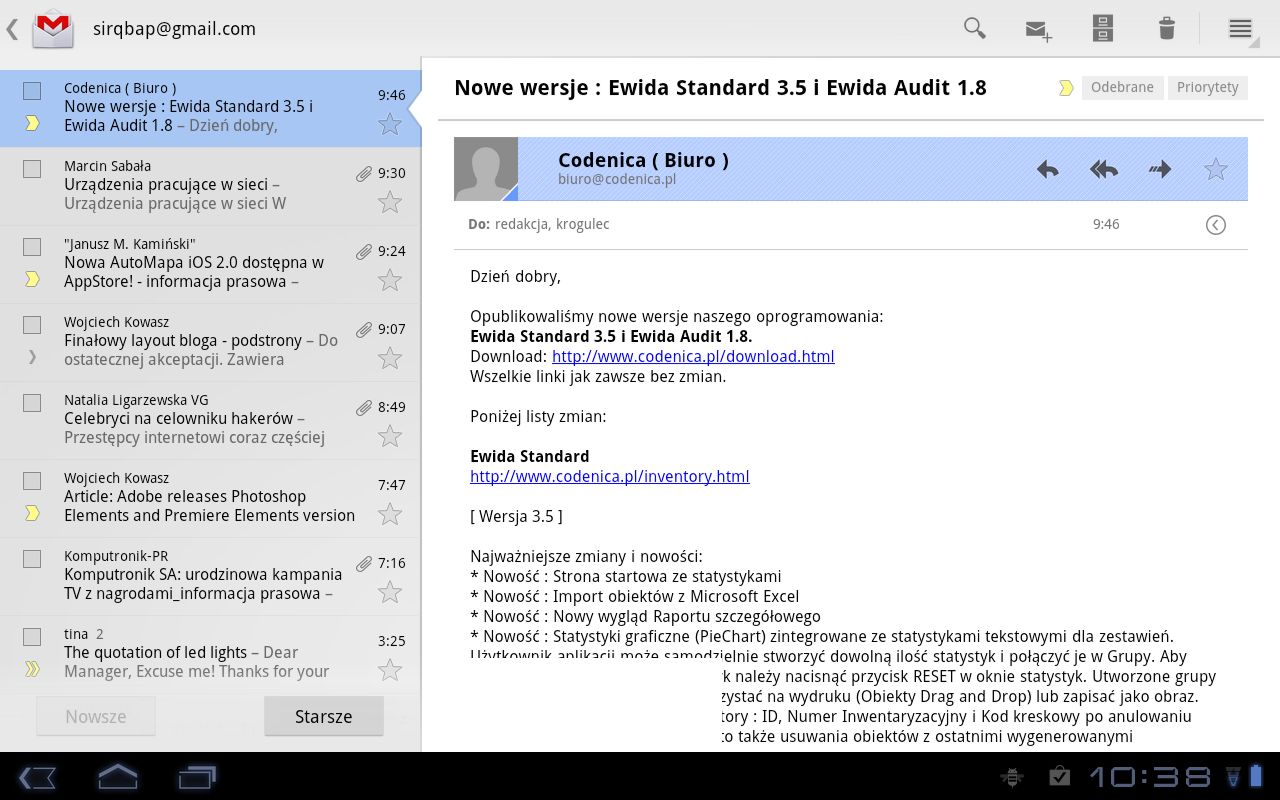Toggle importance marker on Codenica list item
The image size is (1280, 800).
click(x=32, y=123)
